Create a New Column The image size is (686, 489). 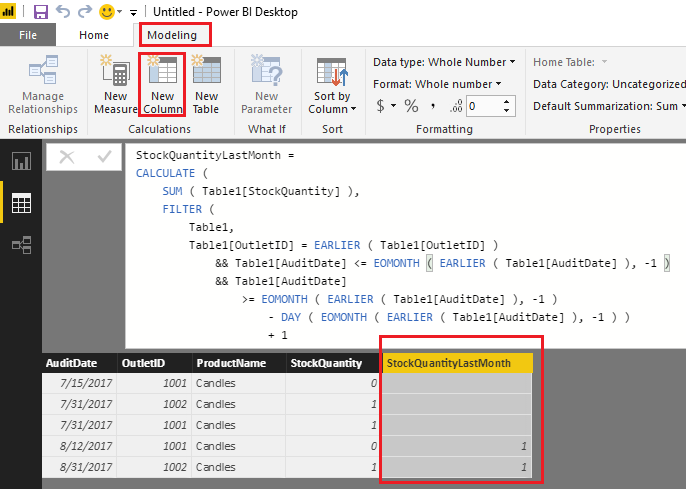coord(163,84)
